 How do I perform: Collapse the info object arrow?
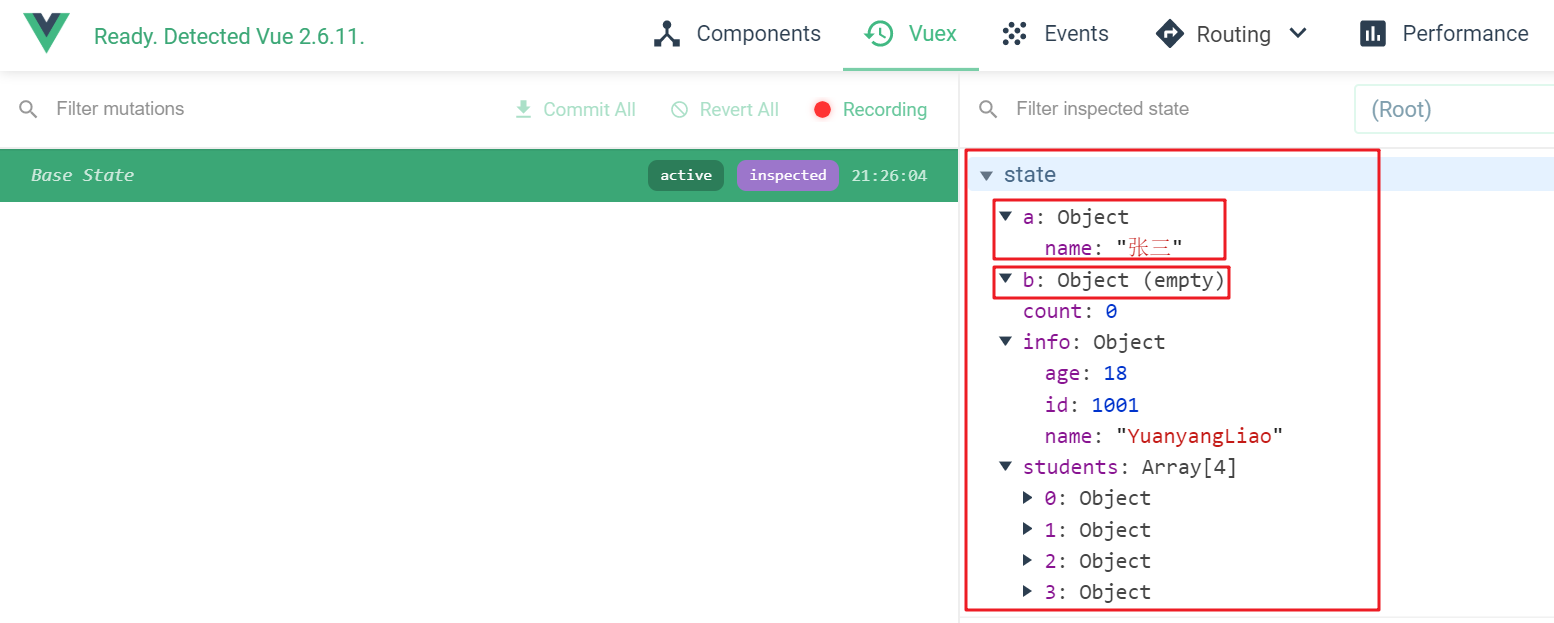tap(1005, 342)
